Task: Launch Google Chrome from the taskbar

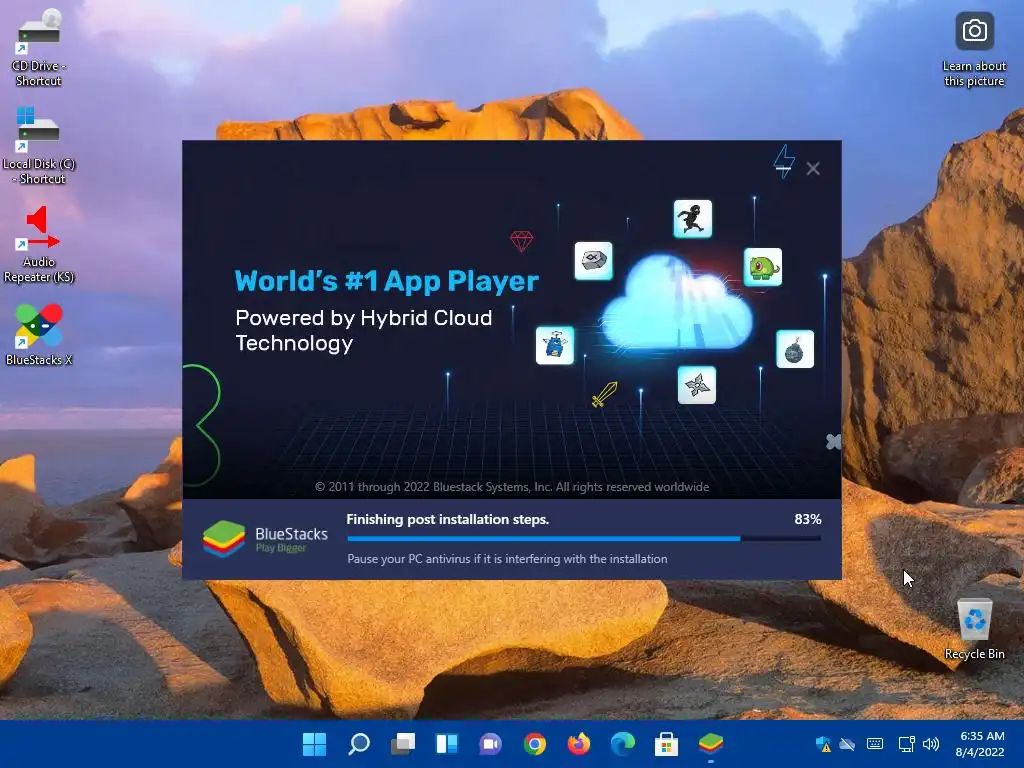Action: (x=535, y=744)
